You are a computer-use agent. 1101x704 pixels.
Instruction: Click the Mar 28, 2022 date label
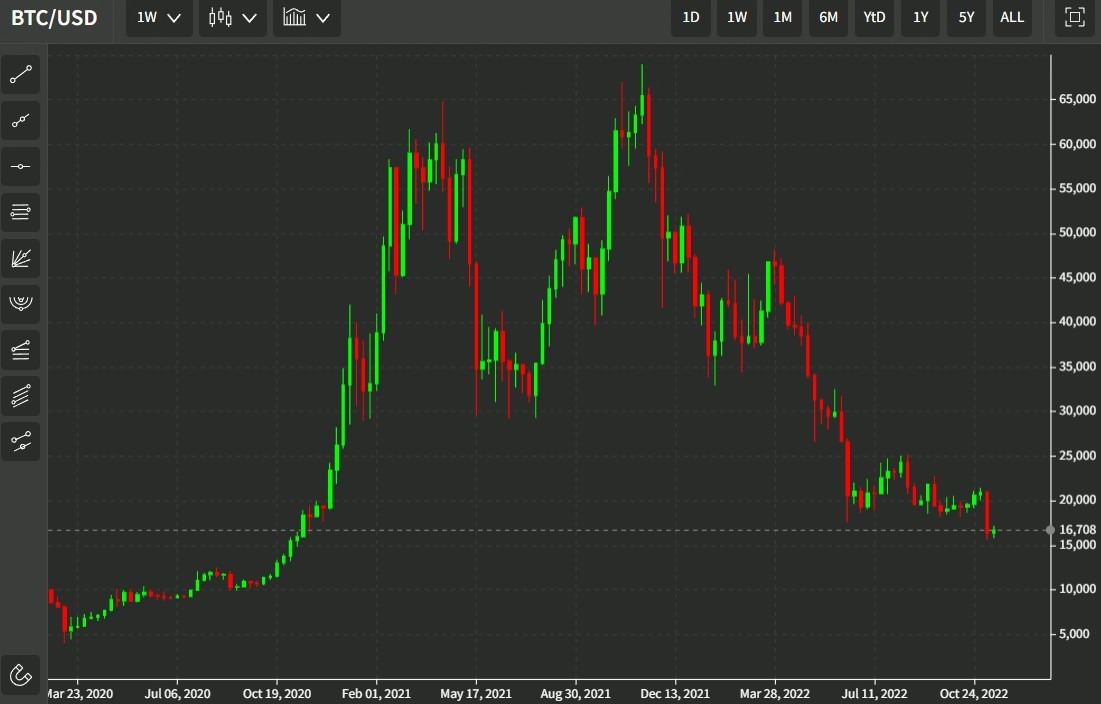pyautogui.click(x=775, y=693)
